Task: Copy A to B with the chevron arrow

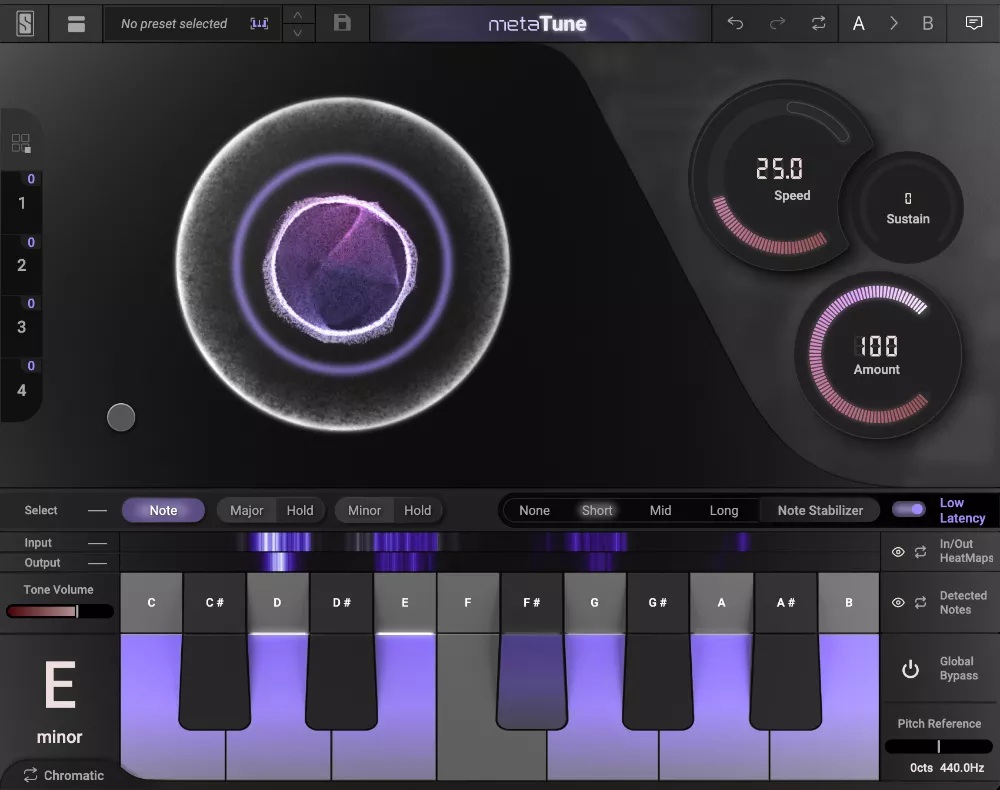Action: click(893, 23)
